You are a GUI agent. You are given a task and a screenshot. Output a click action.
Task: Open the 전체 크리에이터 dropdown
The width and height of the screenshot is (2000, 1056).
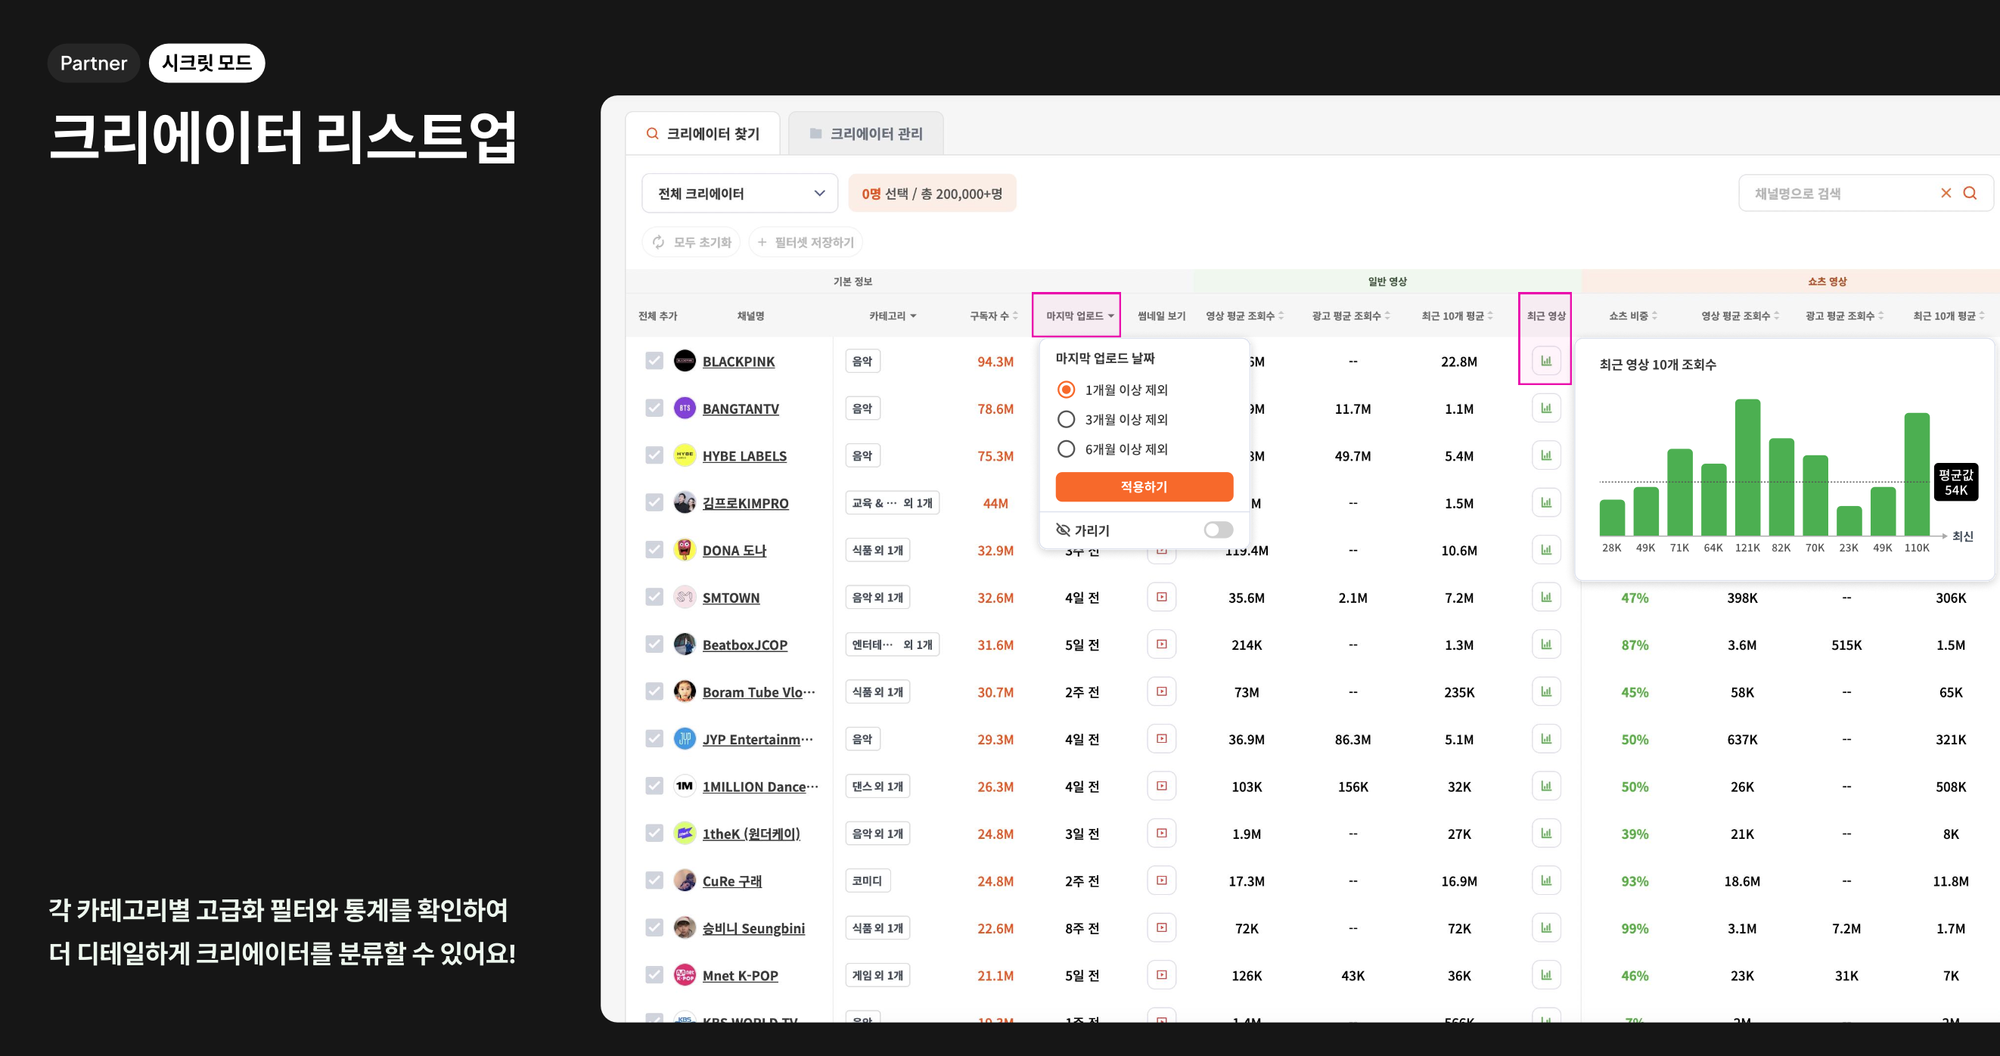[x=739, y=193]
